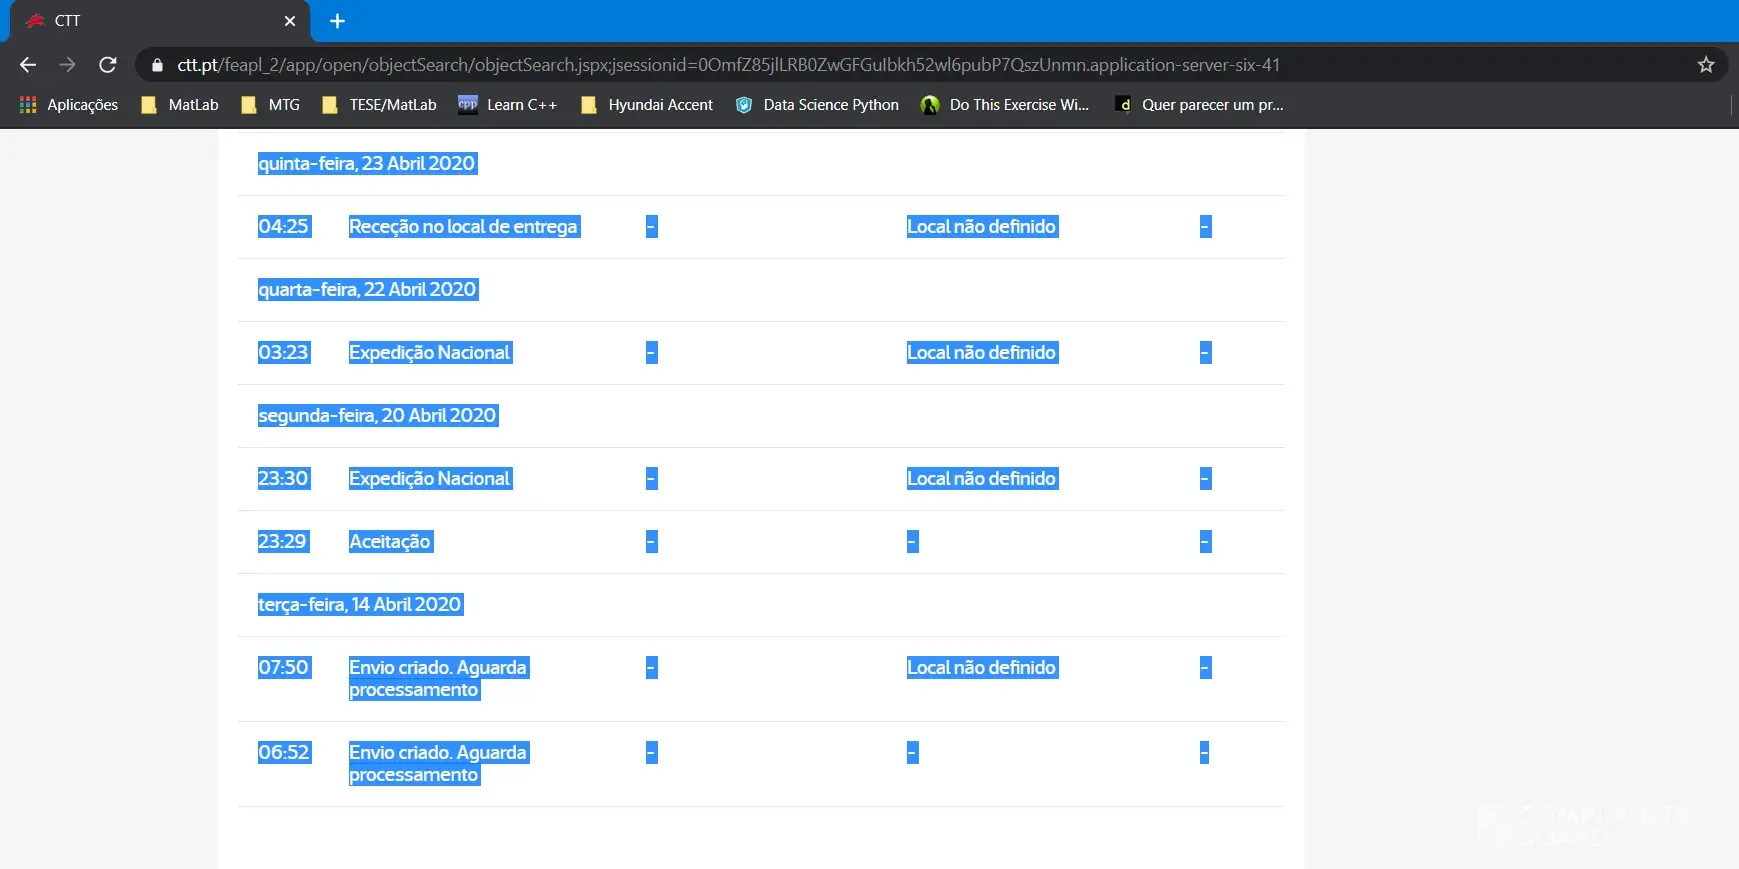
Task: Open a new browser tab
Action: click(x=337, y=21)
